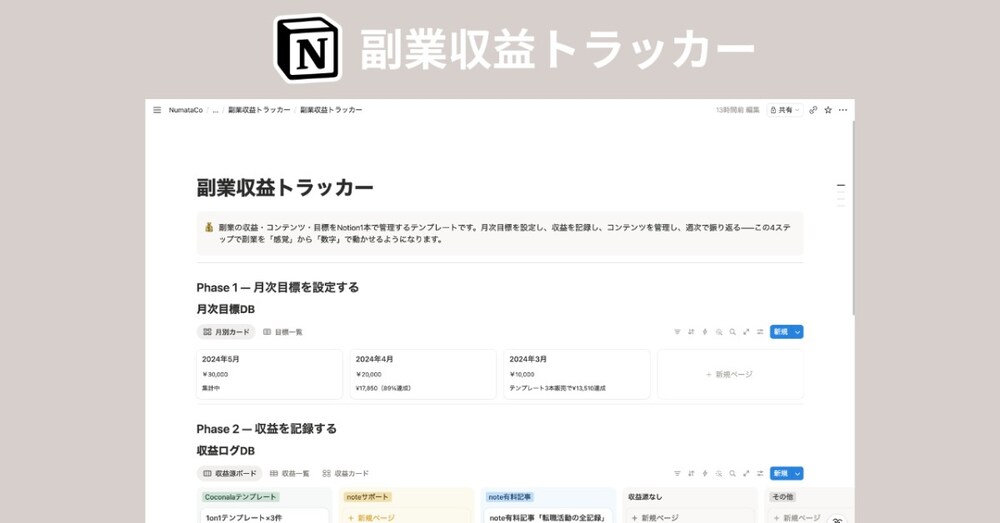The width and height of the screenshot is (1000, 523).
Task: Add a 新規ページ under the その他 column
Action: pyautogui.click(x=797, y=518)
